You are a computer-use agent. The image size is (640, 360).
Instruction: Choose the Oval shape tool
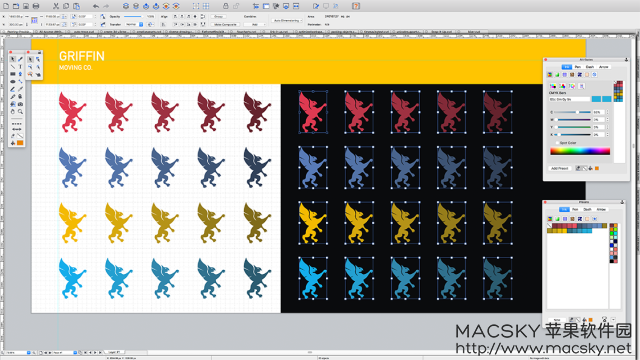[x=13, y=82]
